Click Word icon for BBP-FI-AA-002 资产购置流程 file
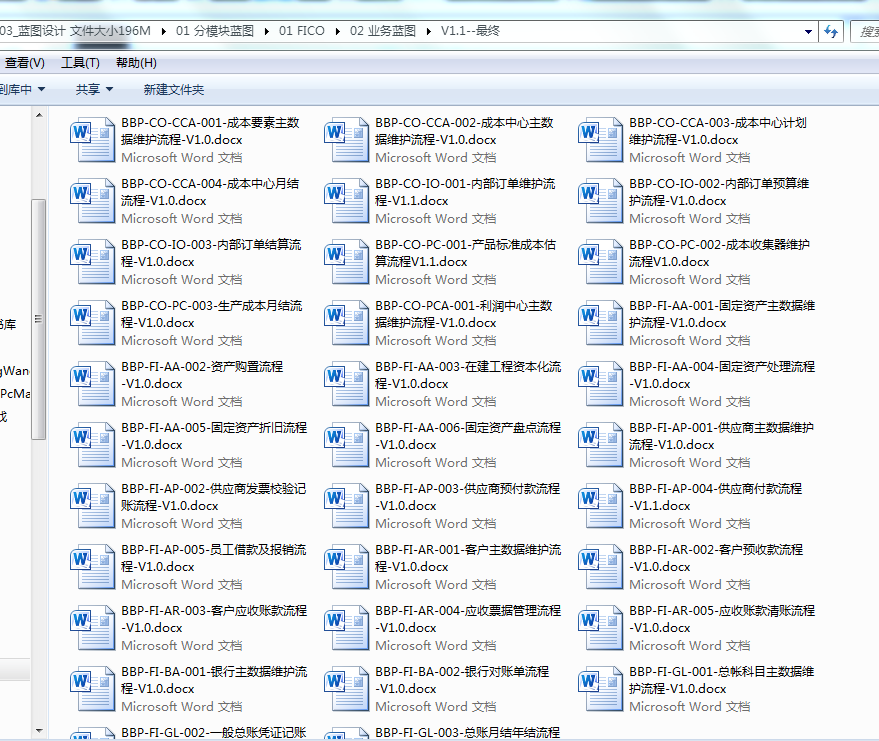 [93, 384]
